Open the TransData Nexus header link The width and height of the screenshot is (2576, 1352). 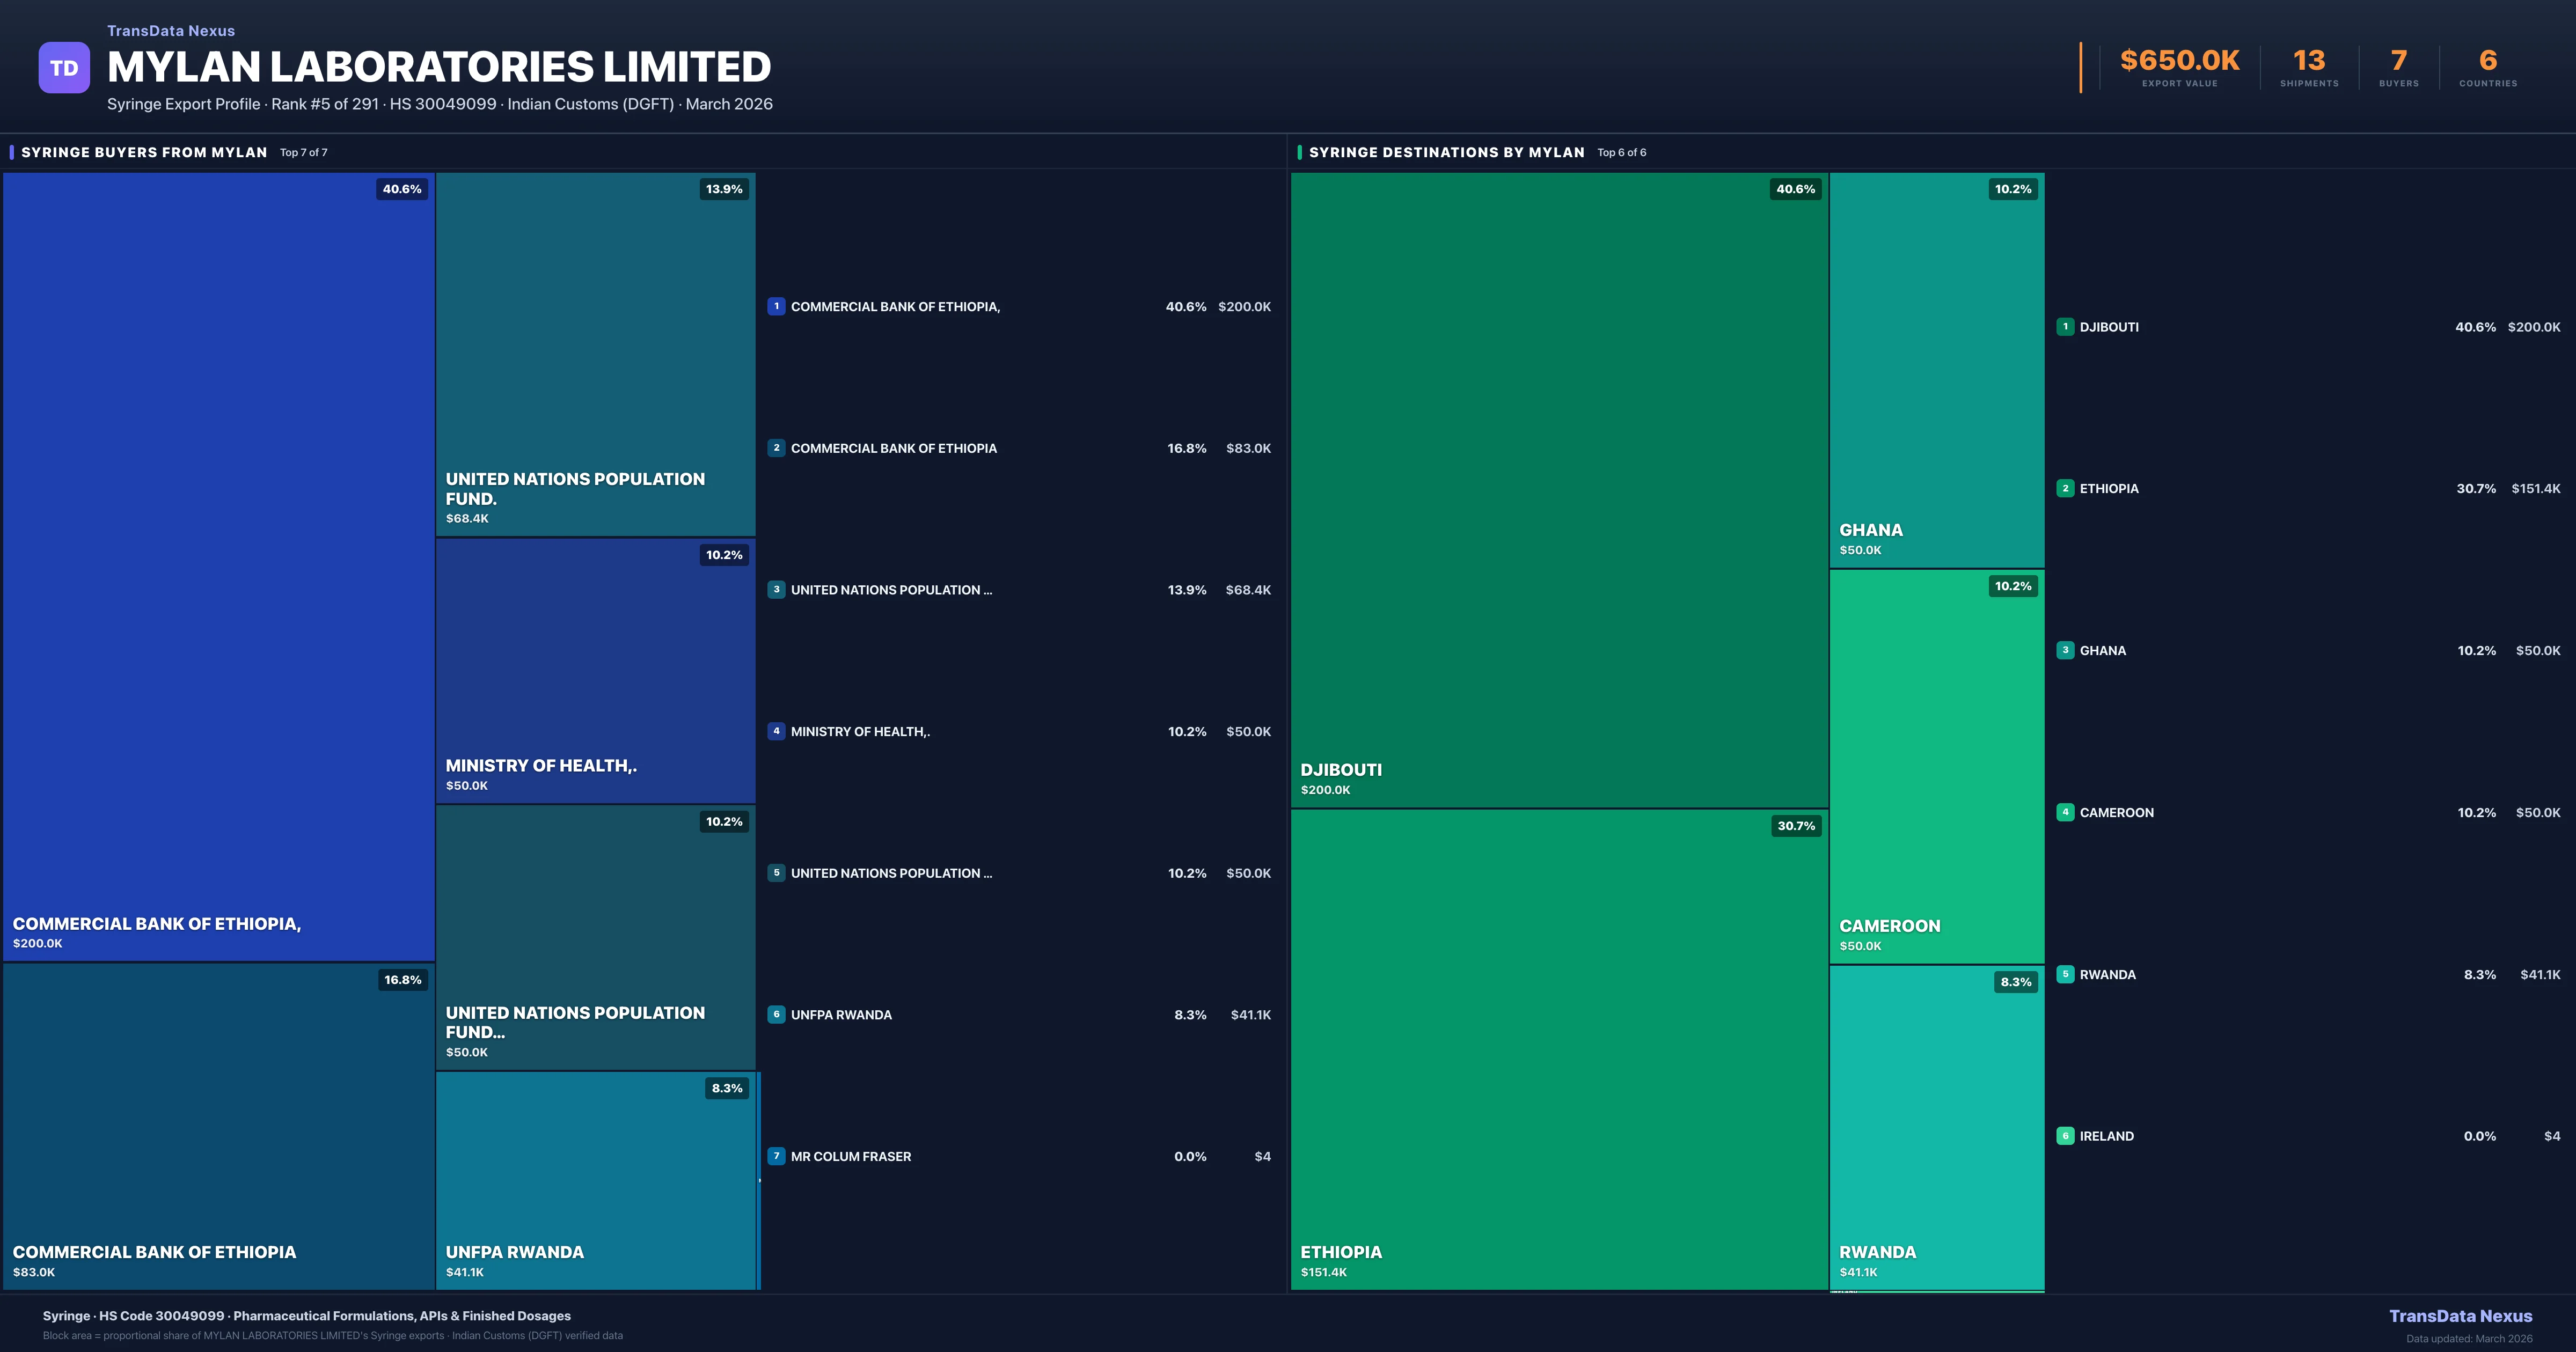[171, 31]
